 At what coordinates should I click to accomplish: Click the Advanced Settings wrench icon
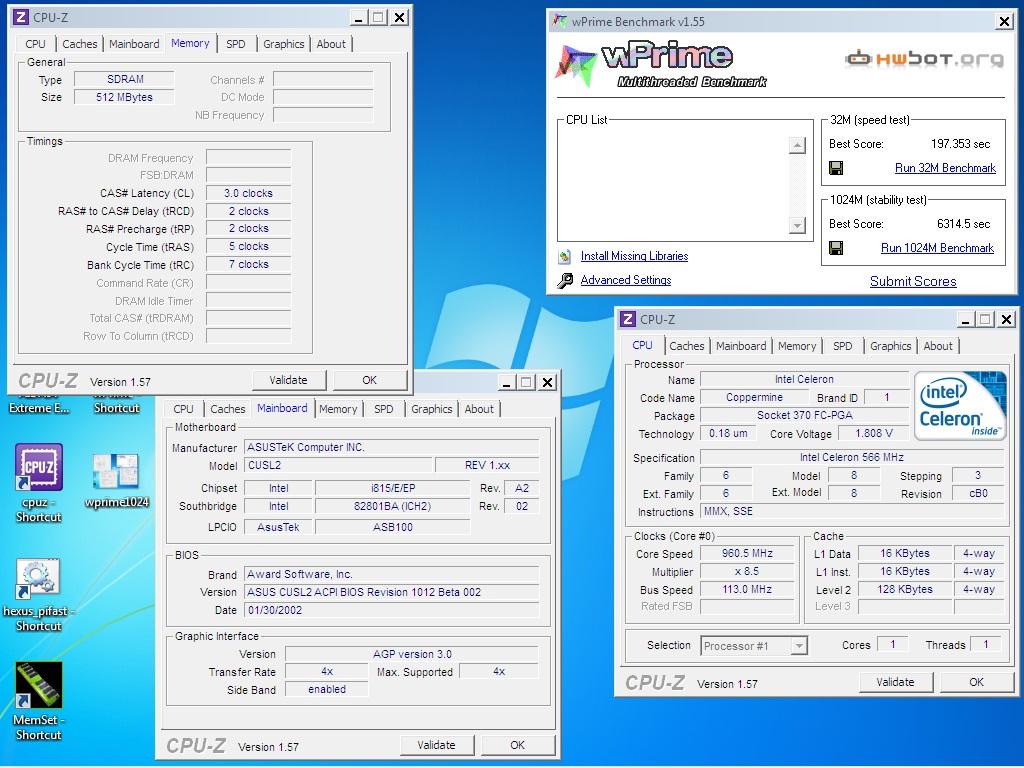click(565, 281)
